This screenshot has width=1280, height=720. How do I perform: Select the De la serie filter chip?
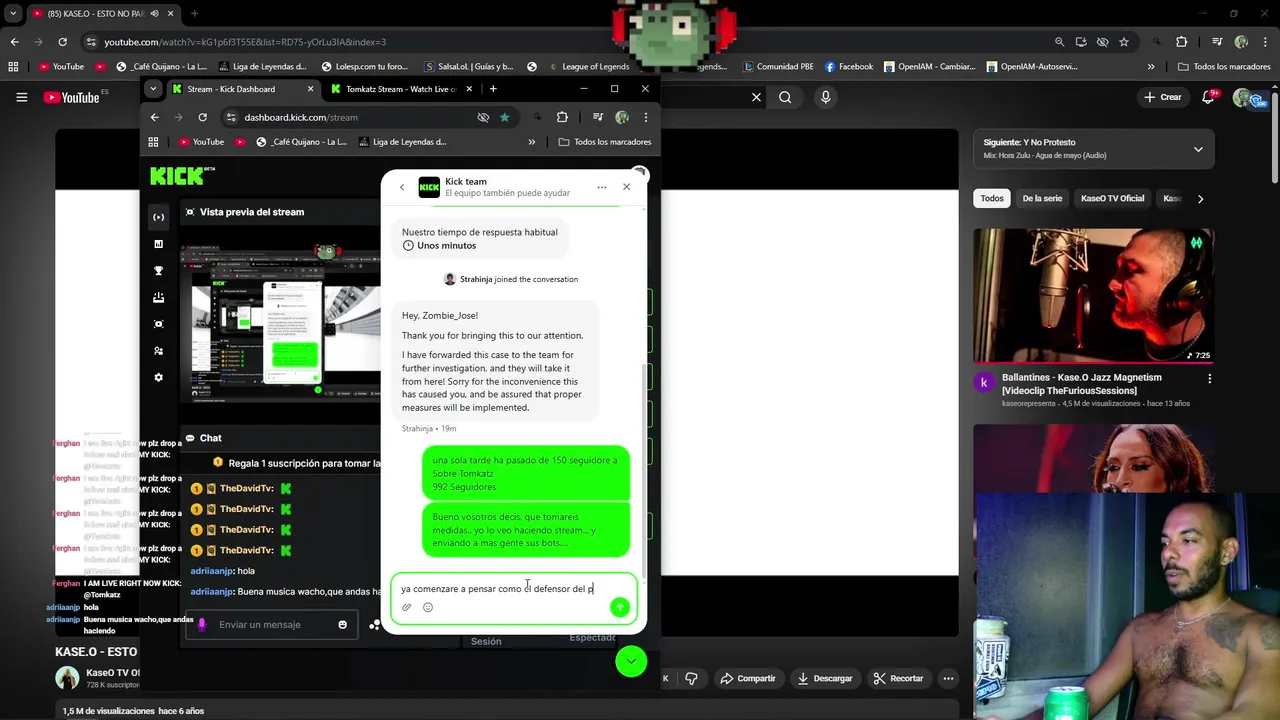coord(1042,198)
